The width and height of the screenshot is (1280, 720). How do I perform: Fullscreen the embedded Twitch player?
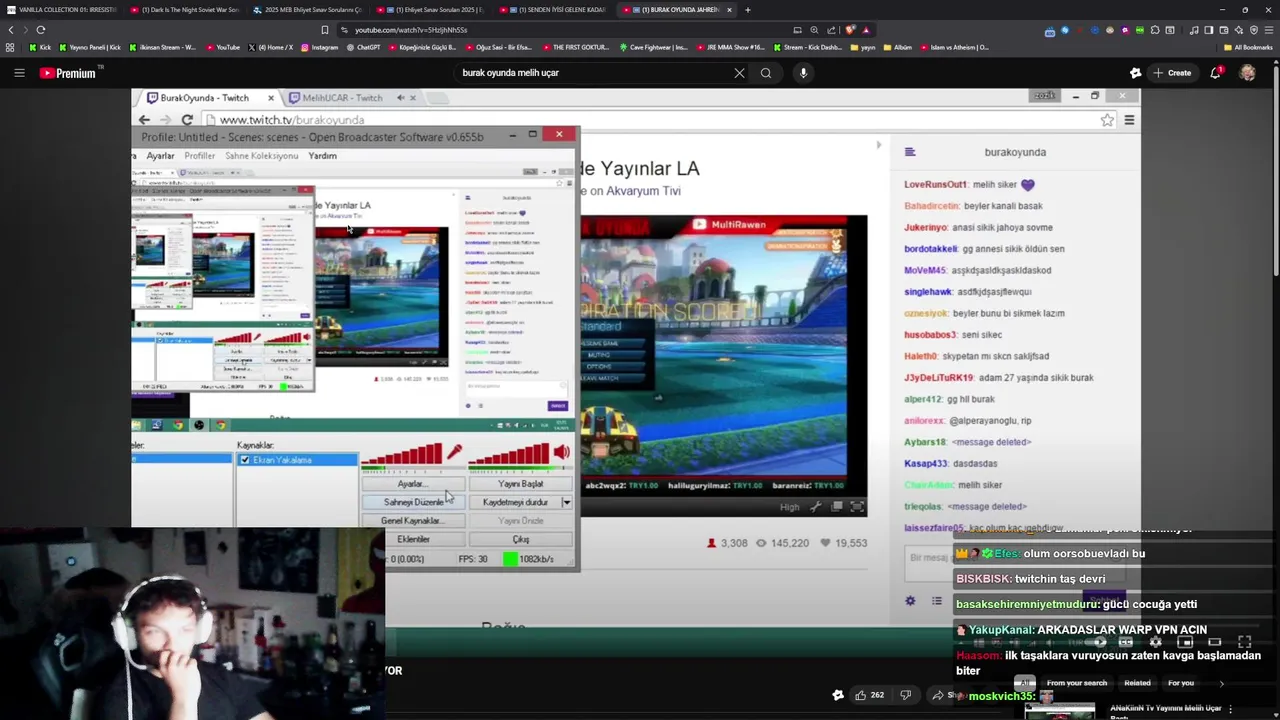click(x=857, y=507)
